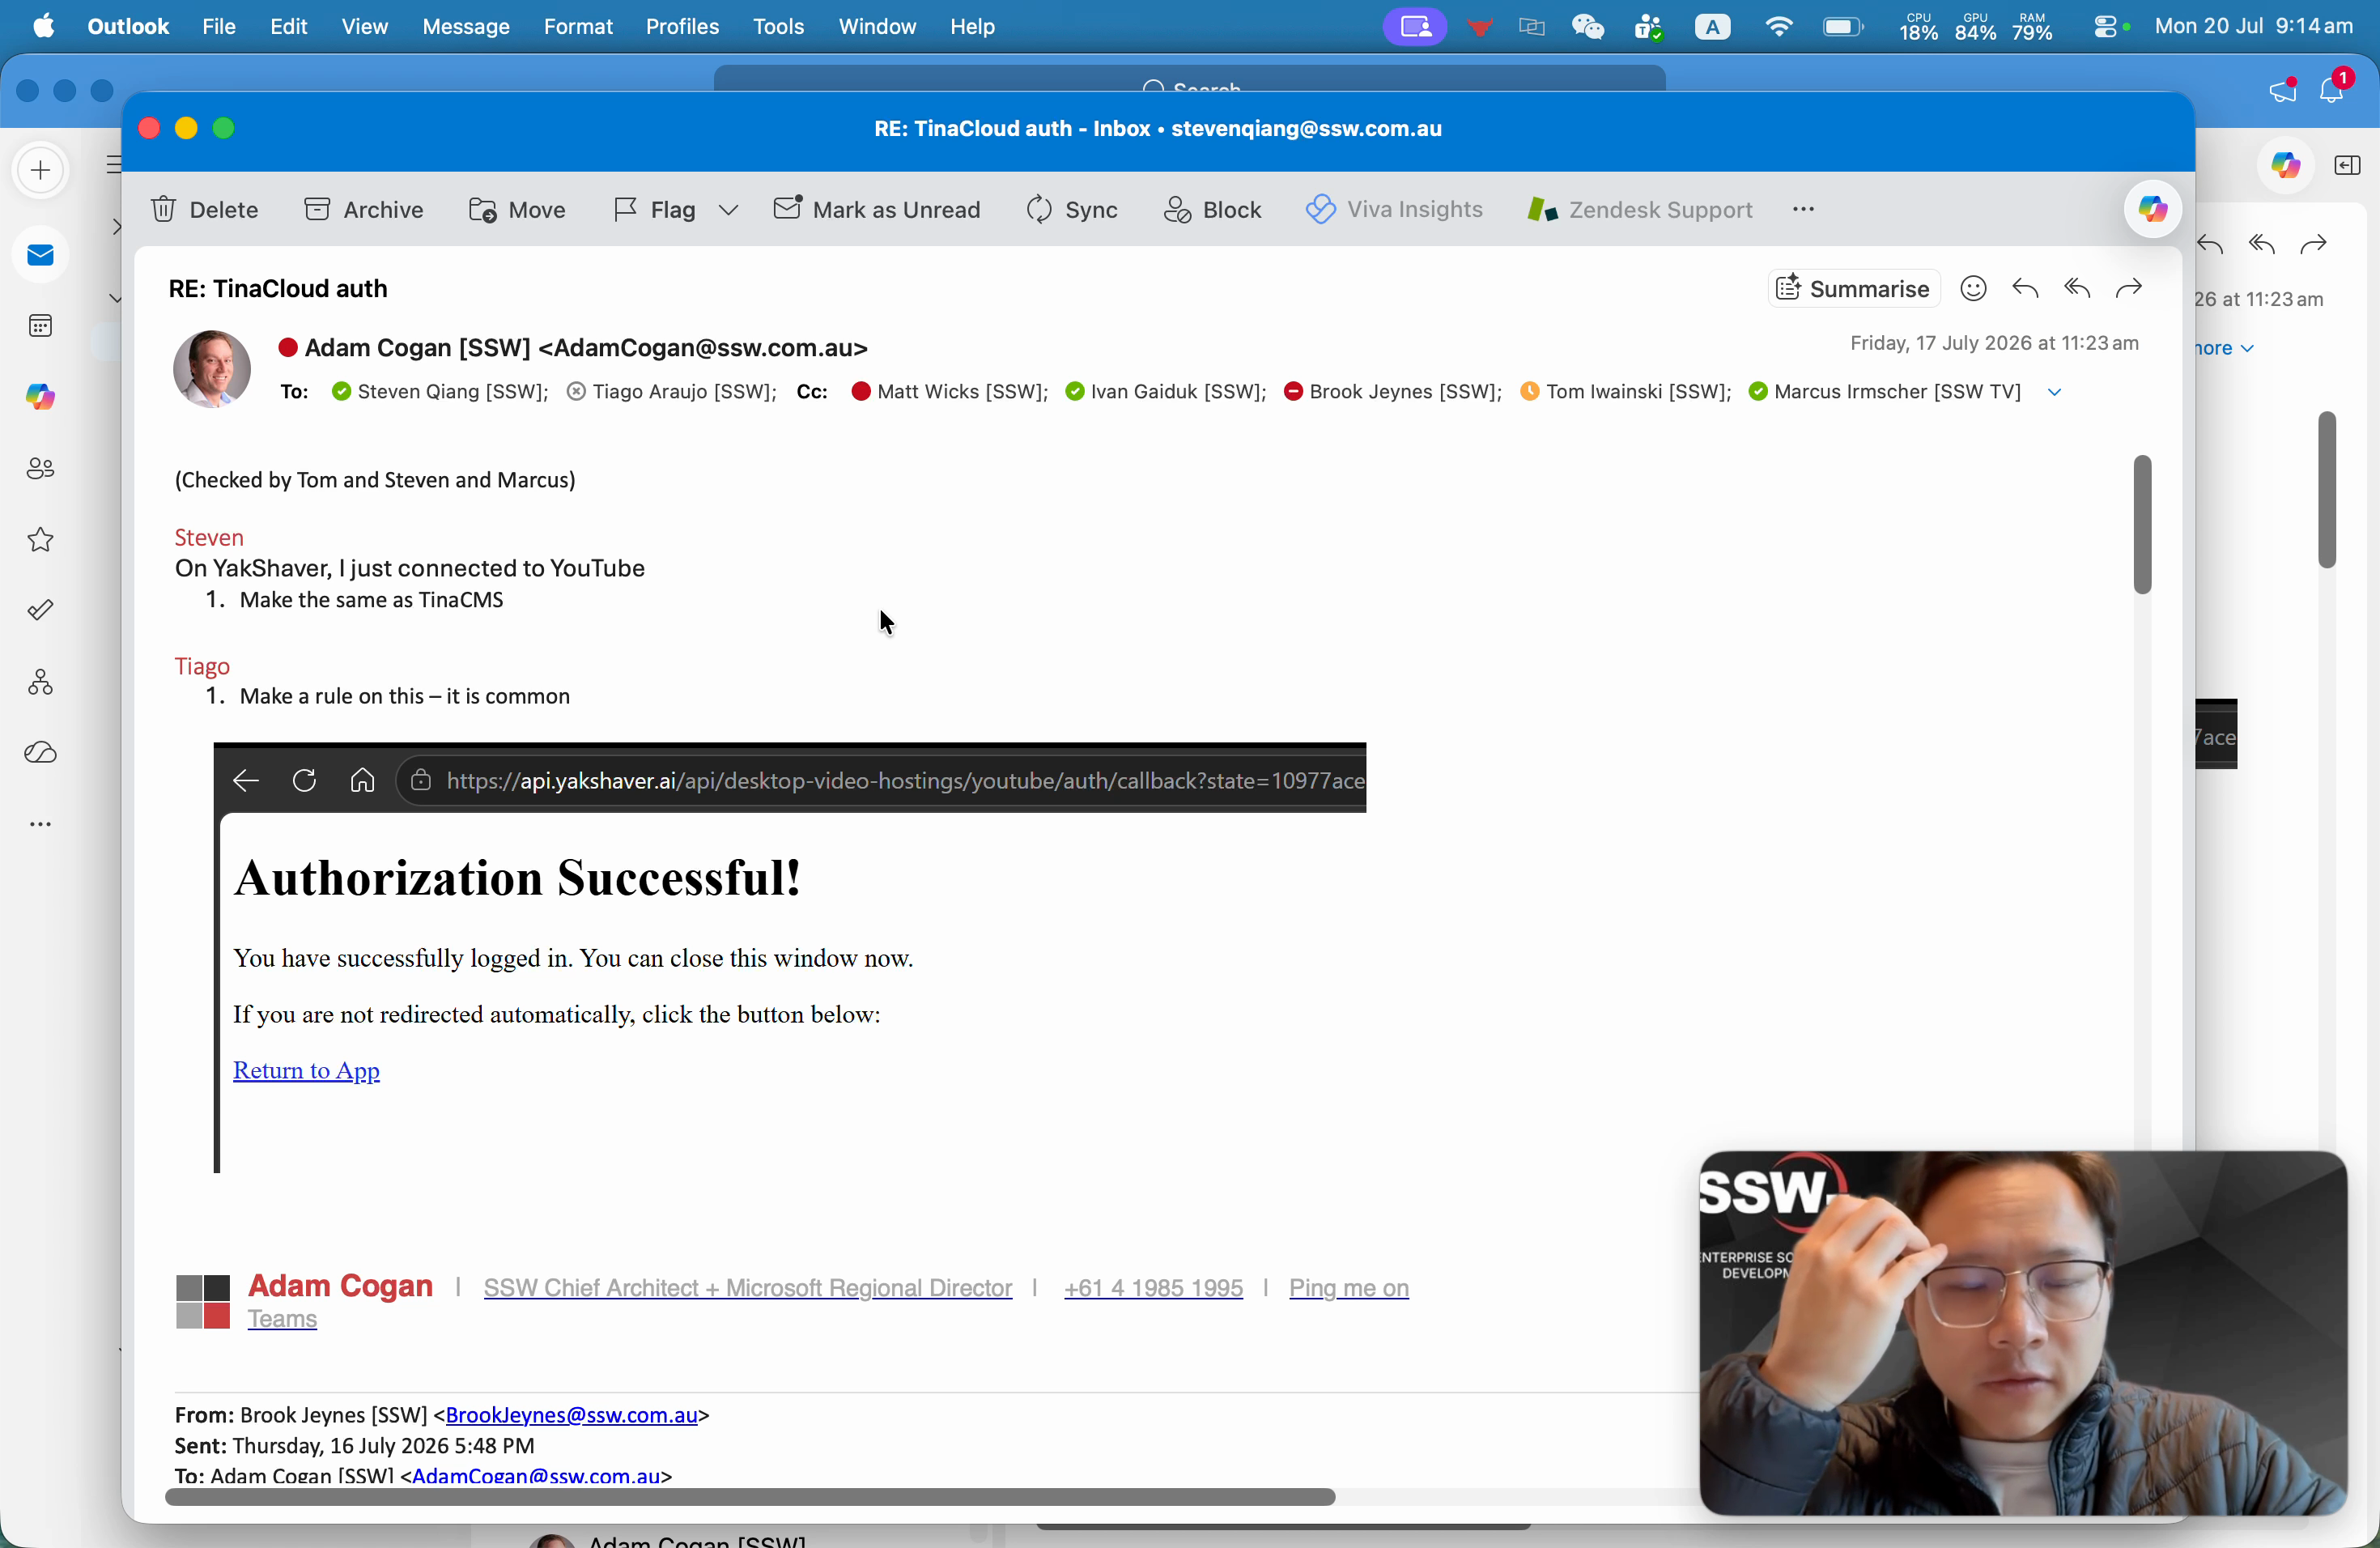Add an emoji reaction to the email
This screenshot has height=1548, width=2380.
[1973, 289]
